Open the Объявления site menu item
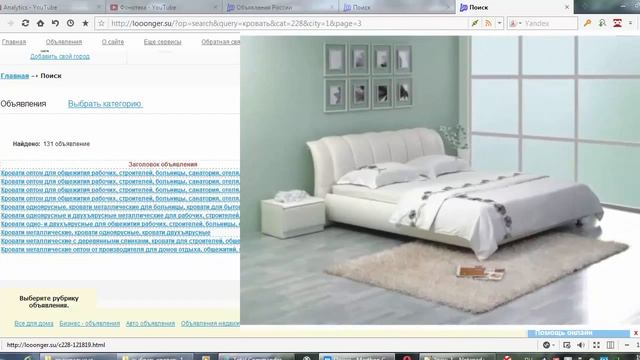Viewport: 640px width, 360px height. click(x=64, y=42)
